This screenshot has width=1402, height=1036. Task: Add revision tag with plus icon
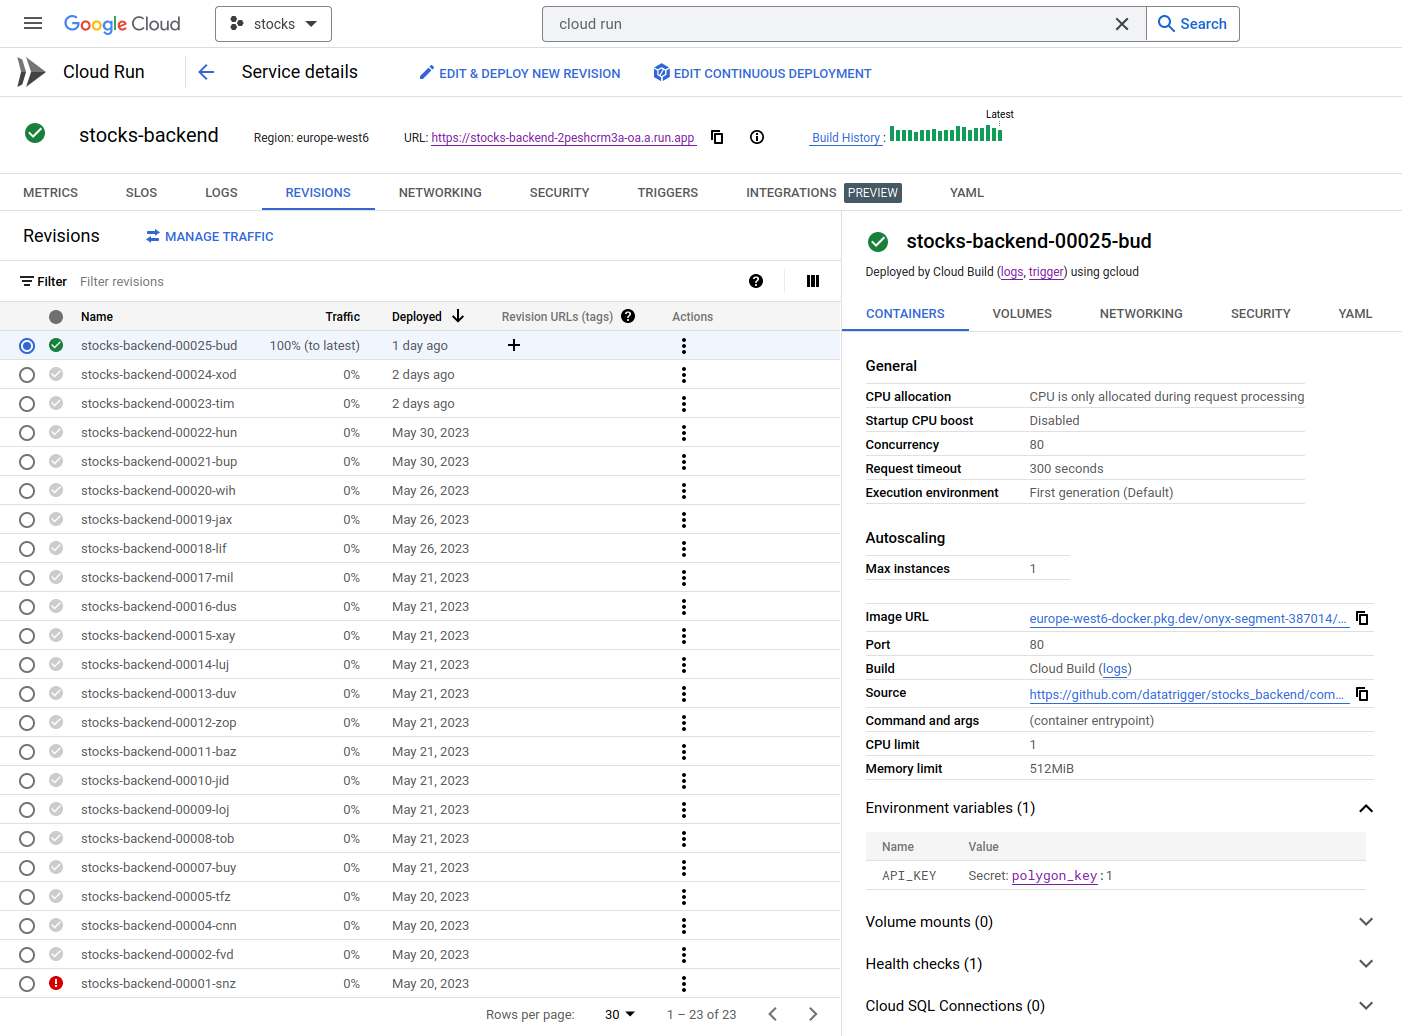click(x=514, y=345)
